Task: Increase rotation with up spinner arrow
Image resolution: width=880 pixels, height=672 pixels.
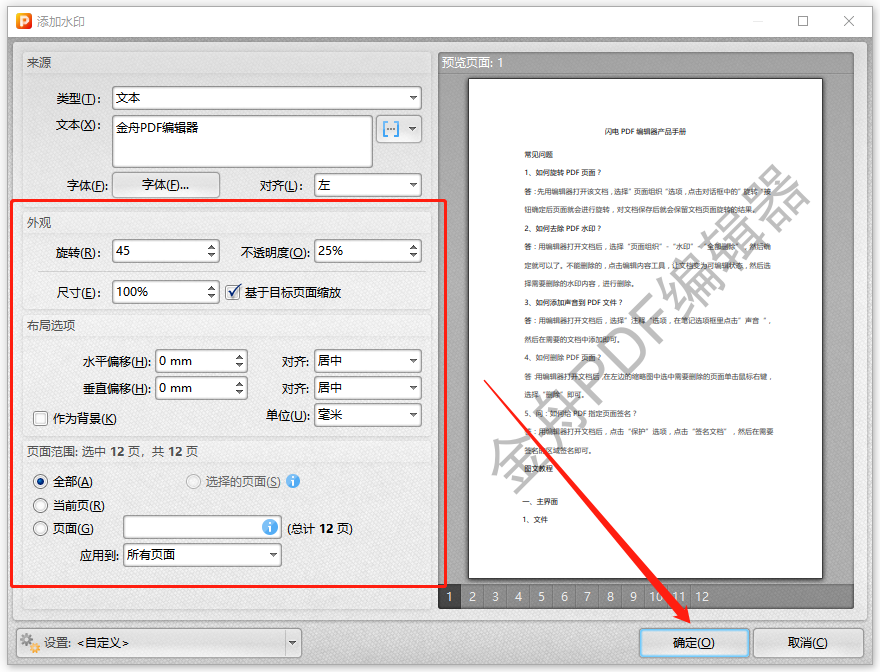Action: [x=212, y=246]
